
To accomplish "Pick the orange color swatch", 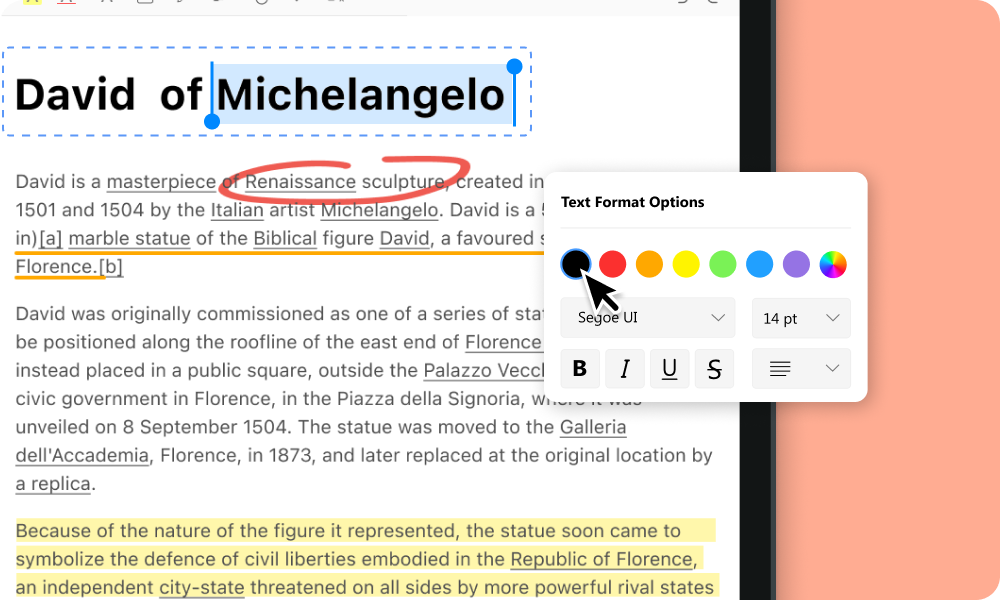I will pyautogui.click(x=649, y=264).
